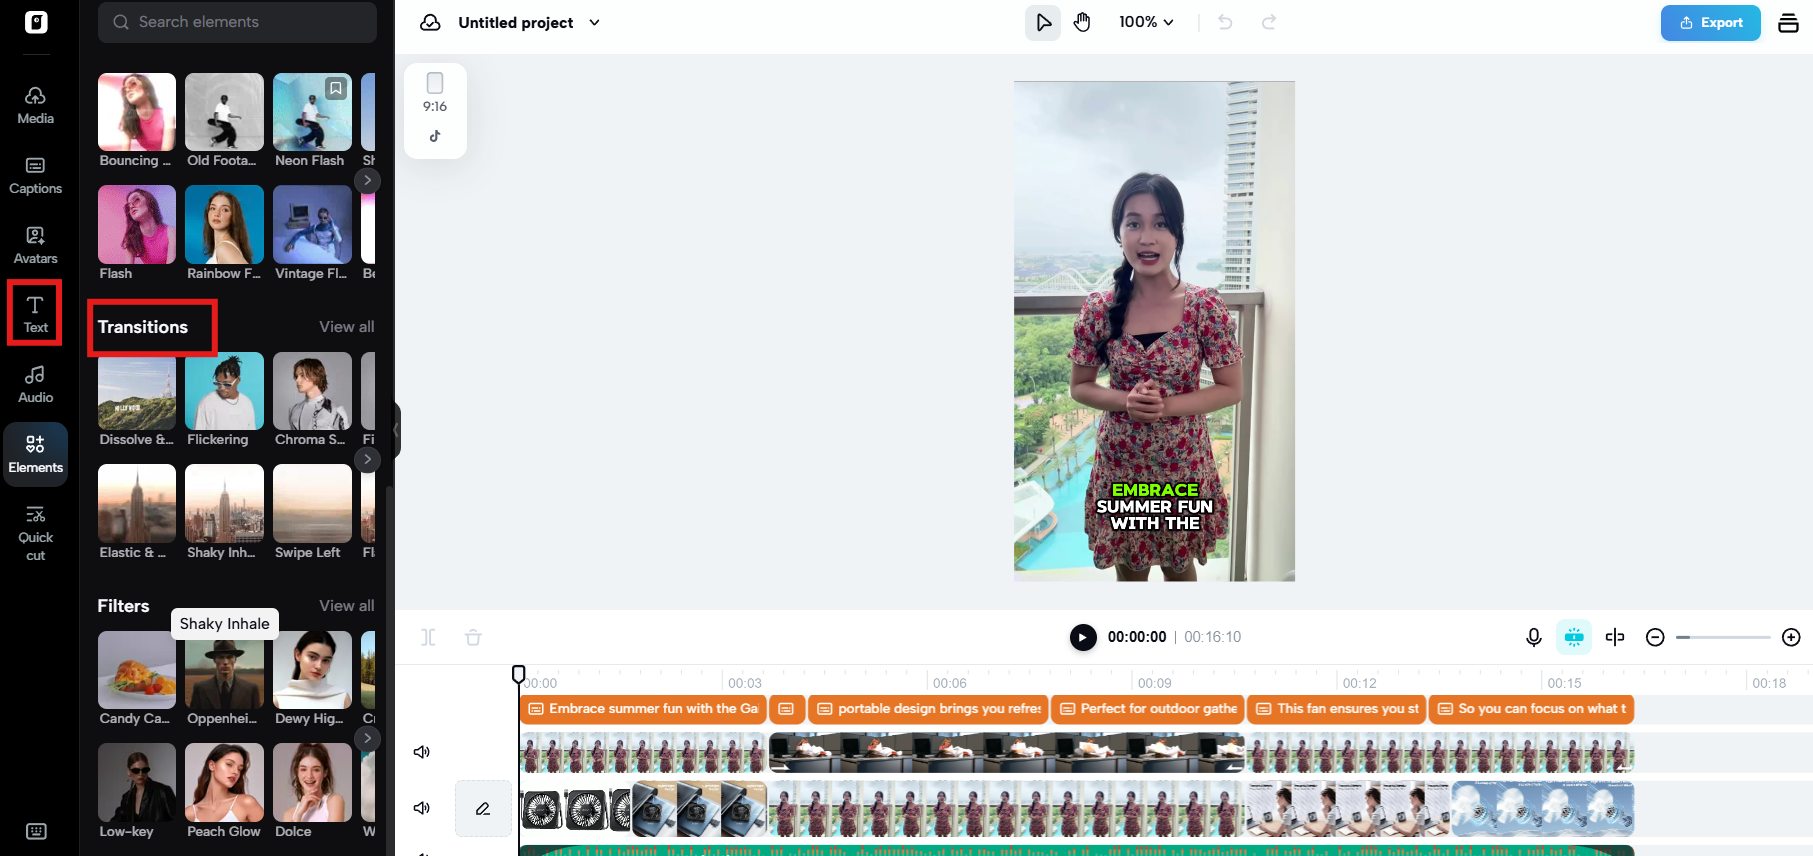Open the Quick cut tool
1813x856 pixels.
[35, 533]
